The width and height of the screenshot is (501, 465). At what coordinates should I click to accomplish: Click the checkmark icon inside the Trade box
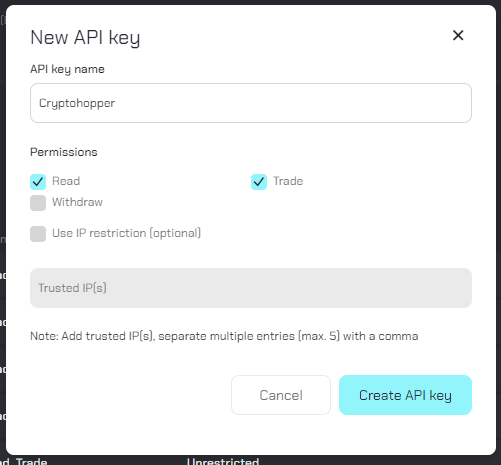(x=259, y=182)
